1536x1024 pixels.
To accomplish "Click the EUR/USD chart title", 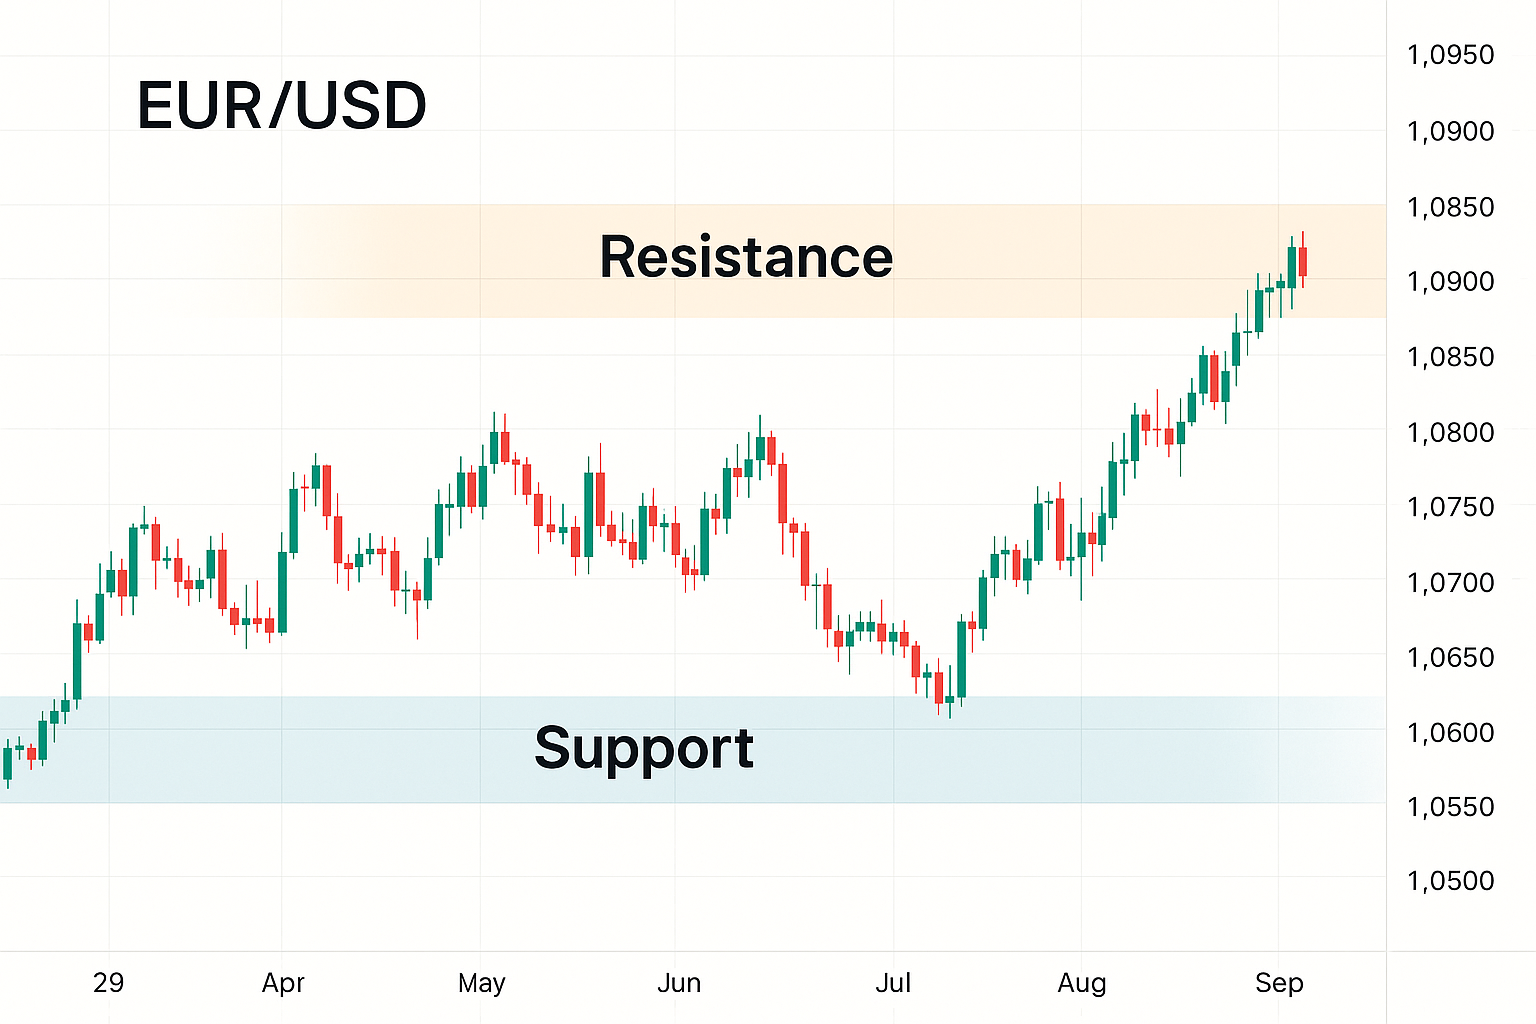I will [x=281, y=106].
